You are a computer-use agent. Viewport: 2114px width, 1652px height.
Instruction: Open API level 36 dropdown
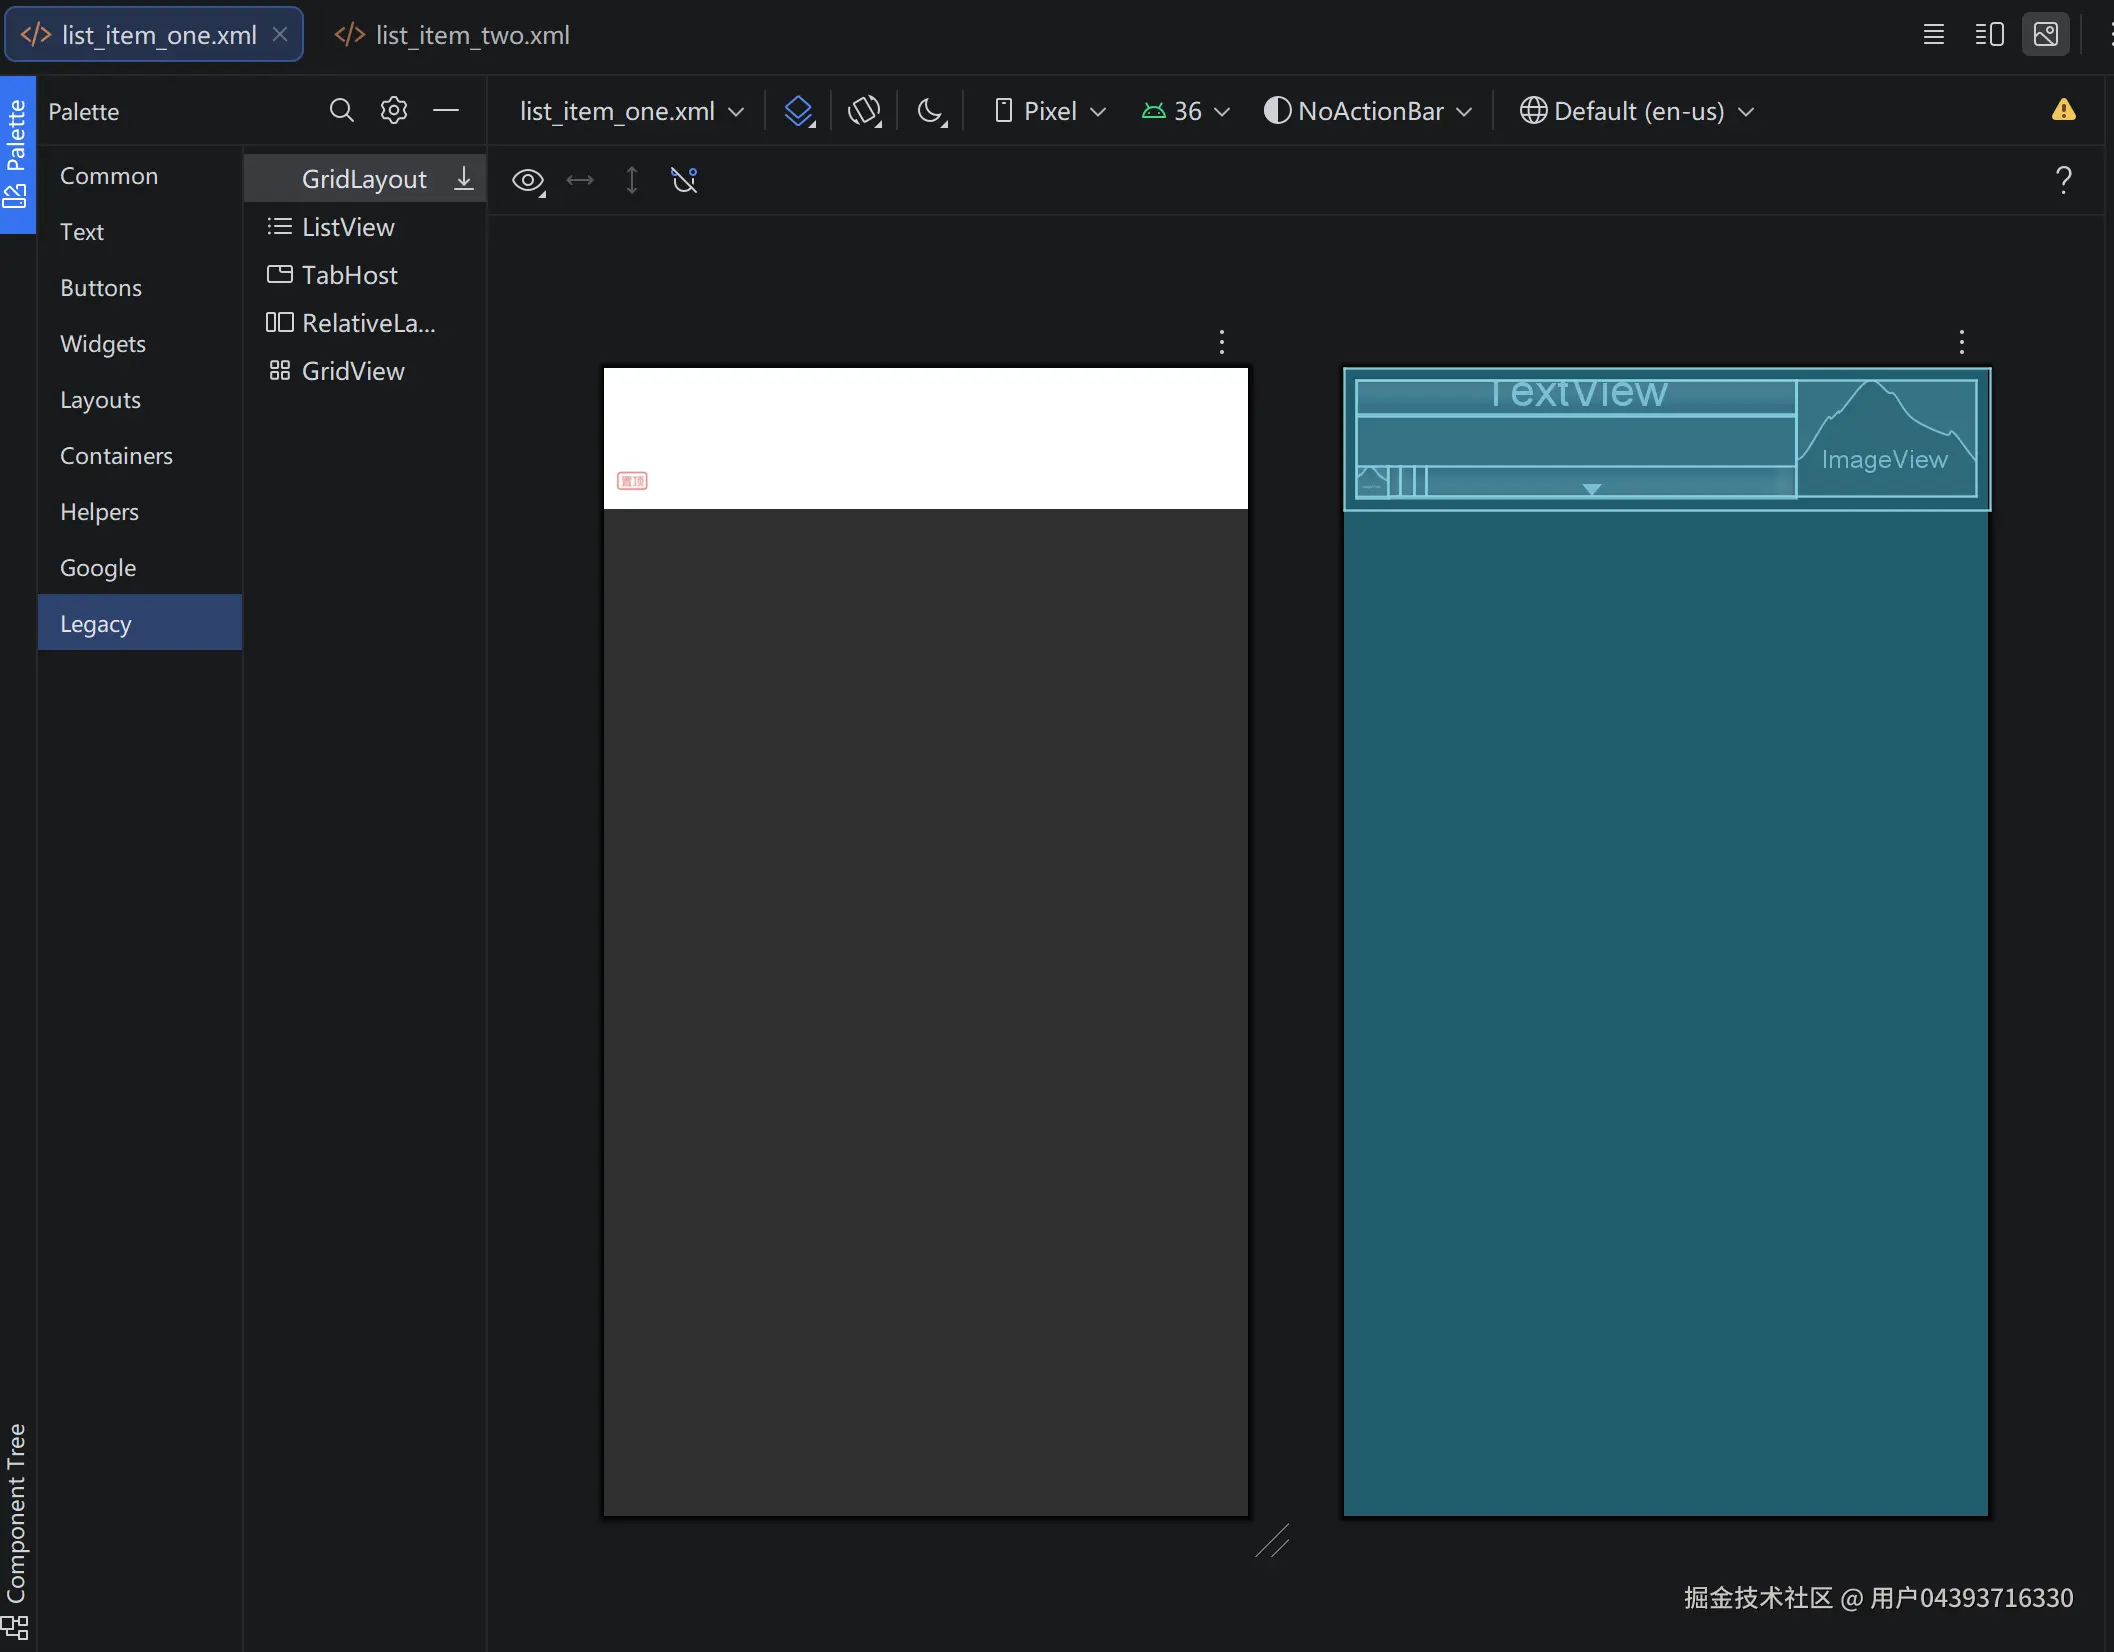tap(1185, 111)
